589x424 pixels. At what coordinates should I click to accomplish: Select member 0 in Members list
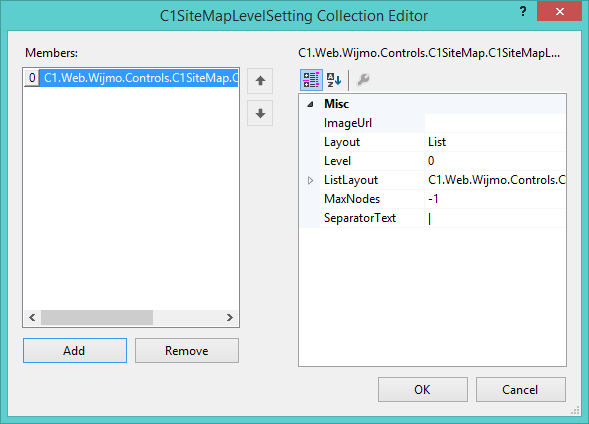[x=131, y=78]
